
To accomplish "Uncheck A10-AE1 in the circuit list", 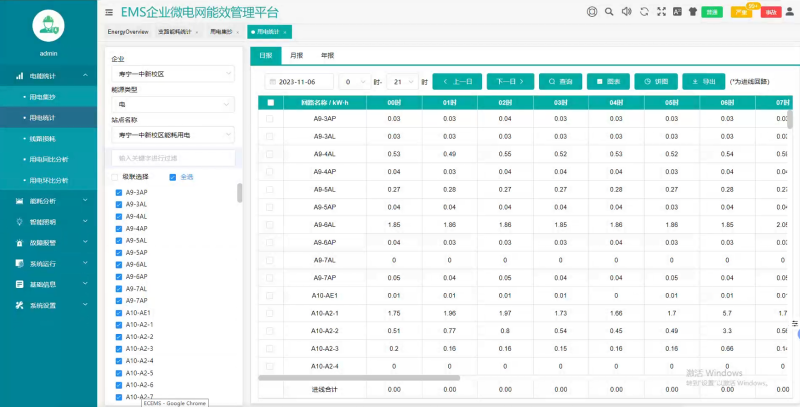I will click(x=119, y=313).
